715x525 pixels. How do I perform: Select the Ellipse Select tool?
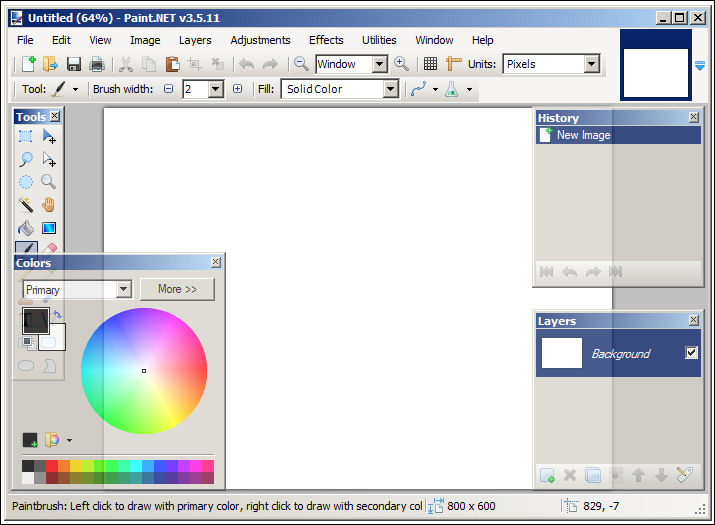26,182
